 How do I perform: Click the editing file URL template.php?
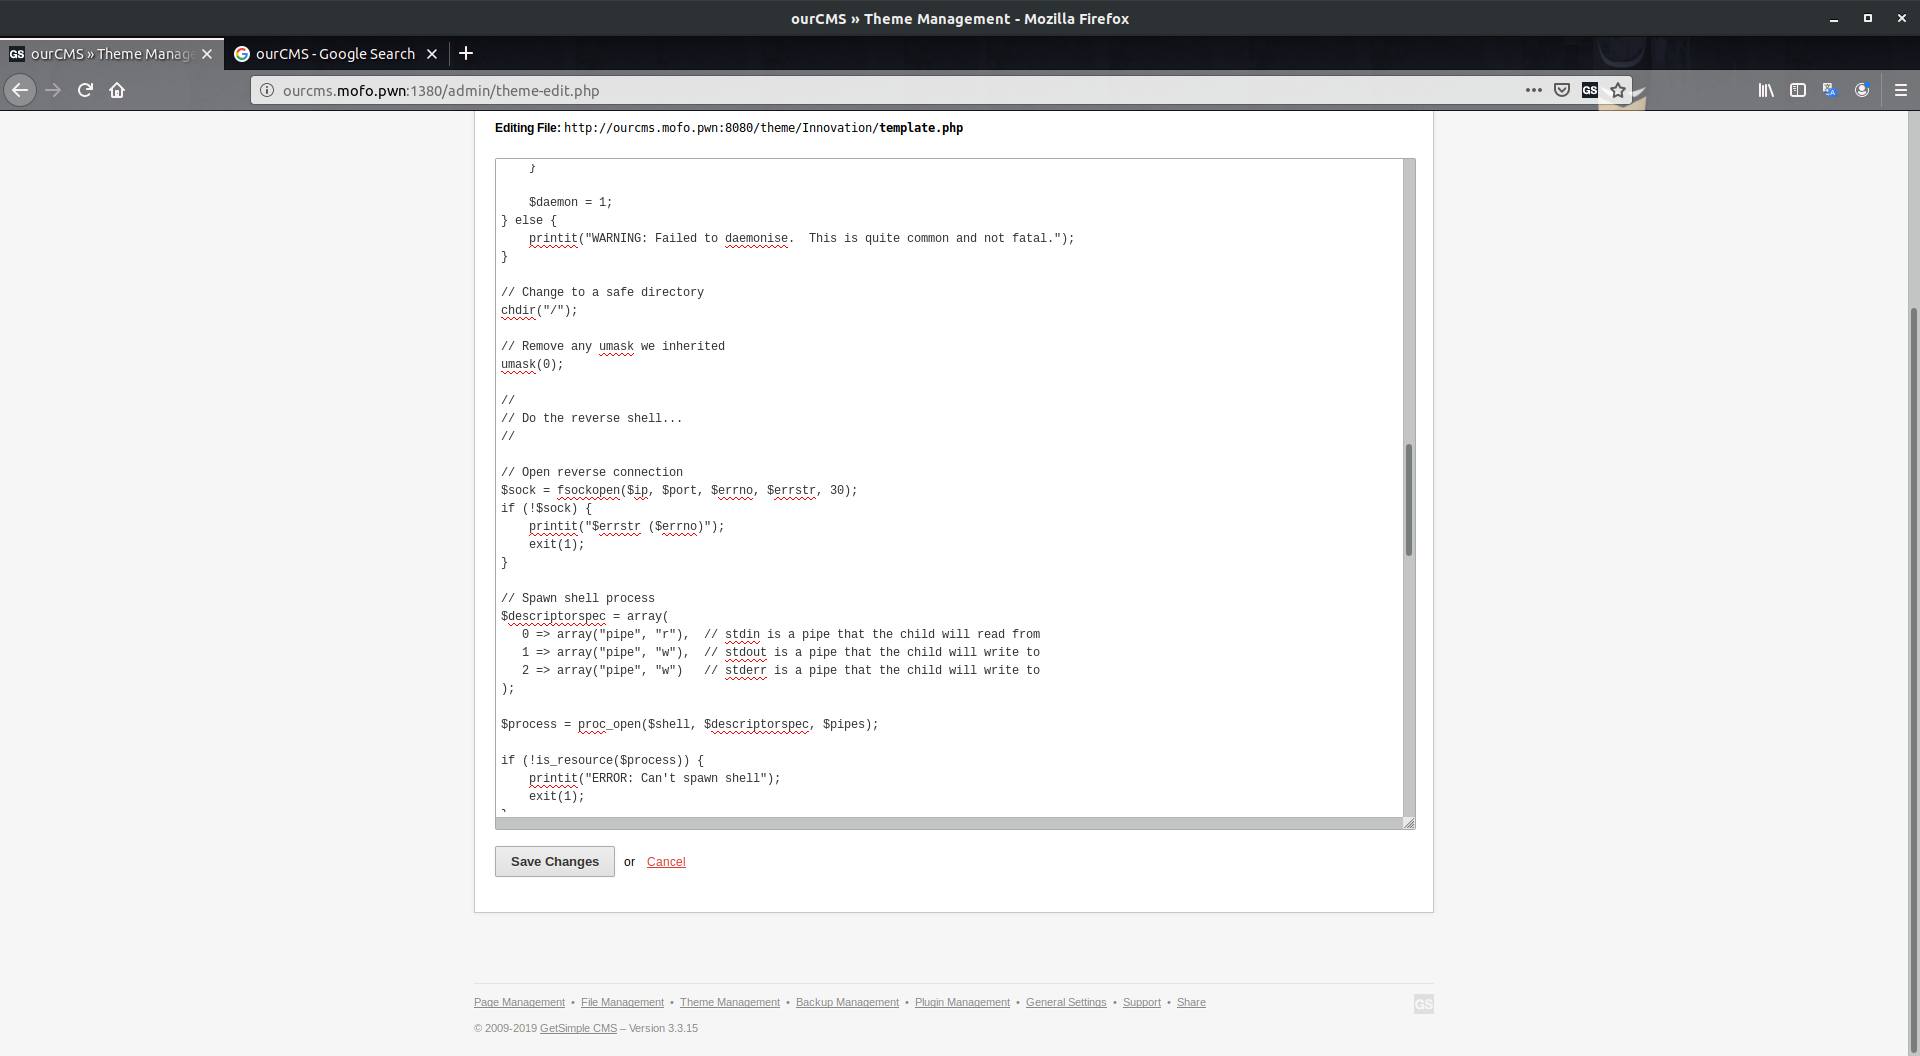(763, 128)
